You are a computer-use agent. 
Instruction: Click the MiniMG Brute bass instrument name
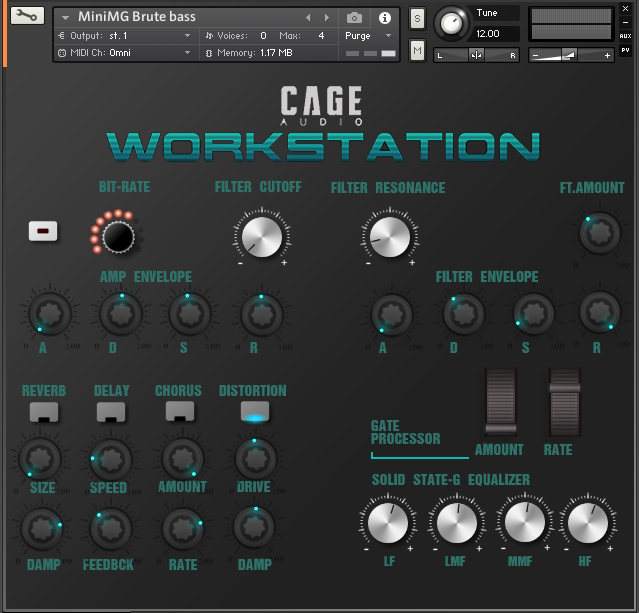[x=137, y=17]
